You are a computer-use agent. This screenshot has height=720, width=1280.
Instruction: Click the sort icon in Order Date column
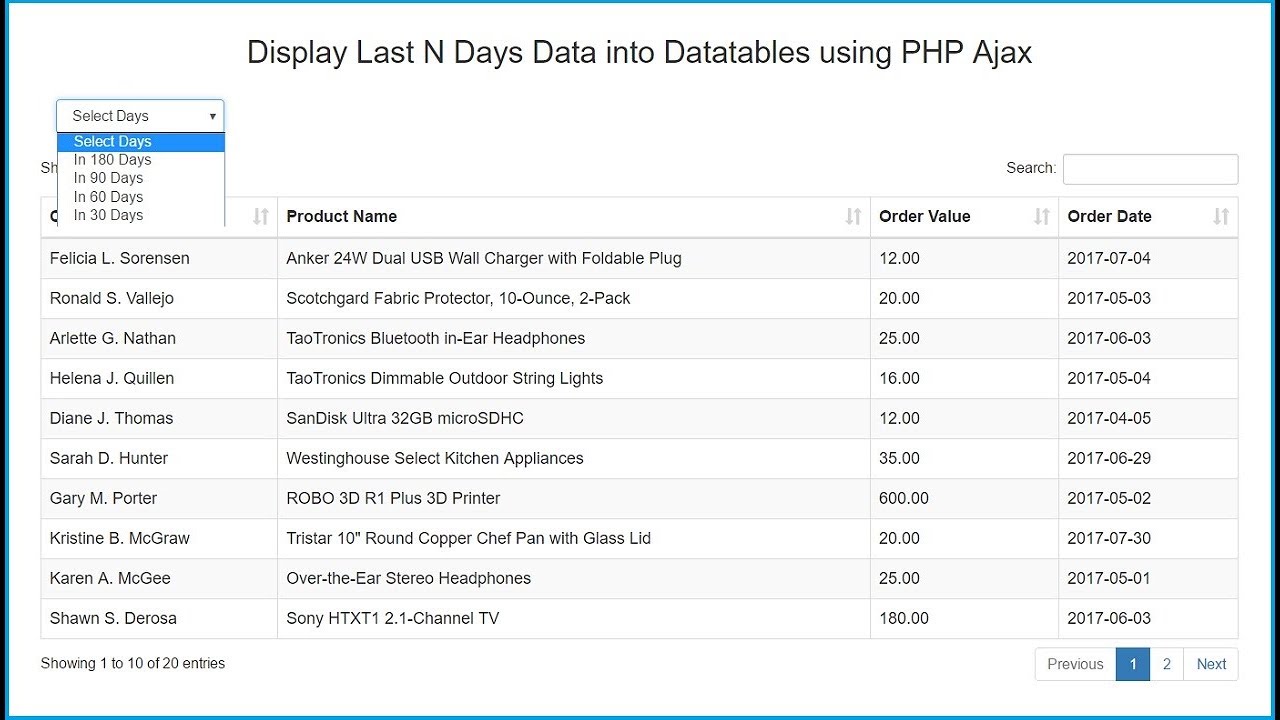pyautogui.click(x=1220, y=217)
